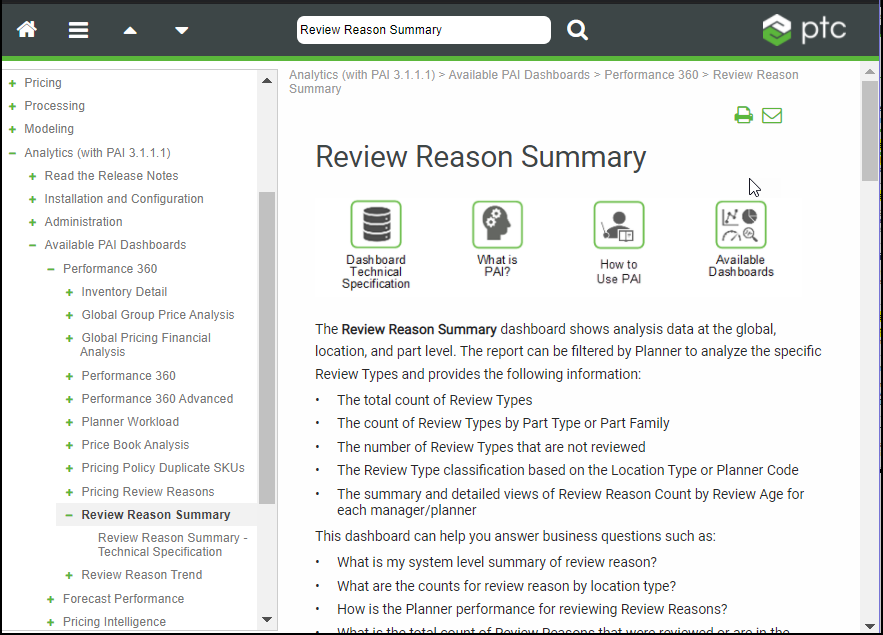Screen dimensions: 883x635
Task: Click the search magnifier icon
Action: (x=577, y=30)
